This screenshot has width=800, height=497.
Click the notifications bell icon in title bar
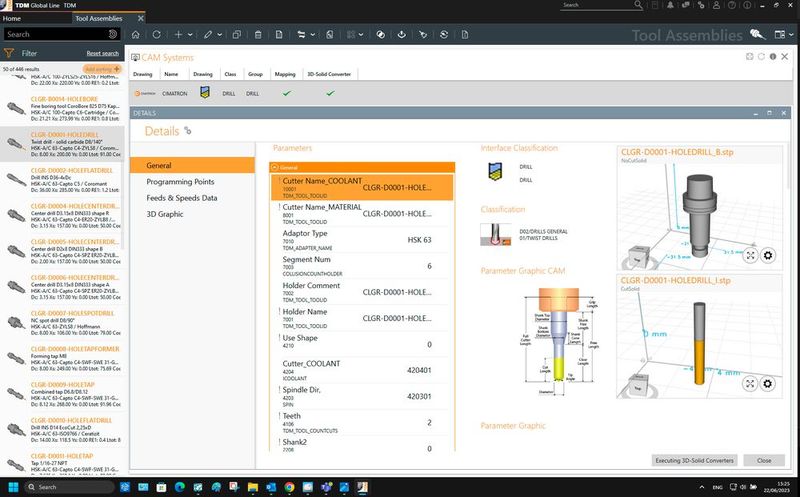(x=670, y=5)
